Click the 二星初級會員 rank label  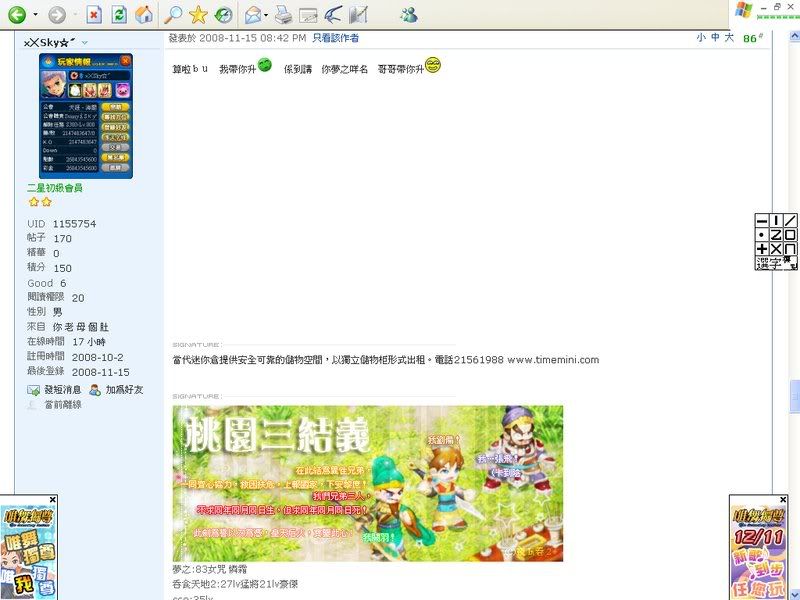[55, 188]
